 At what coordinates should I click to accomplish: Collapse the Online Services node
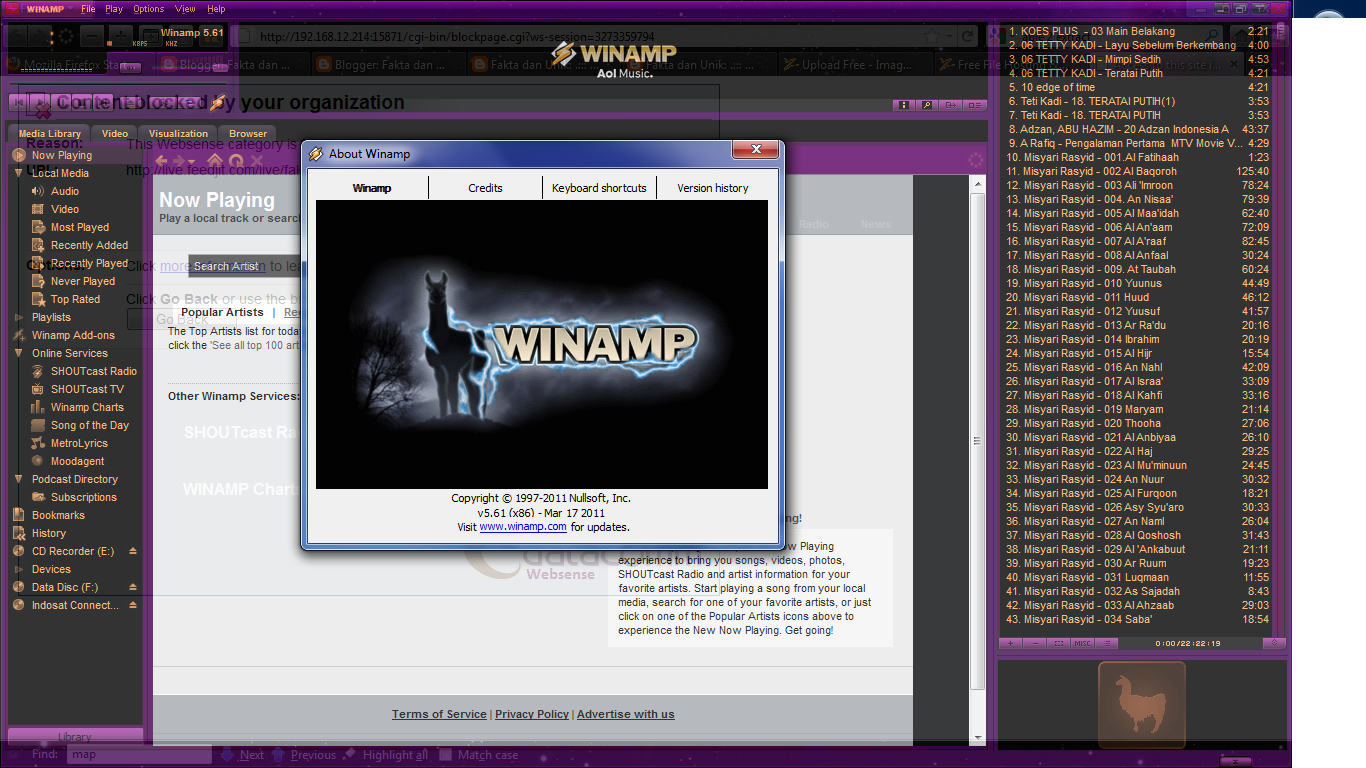[x=18, y=353]
